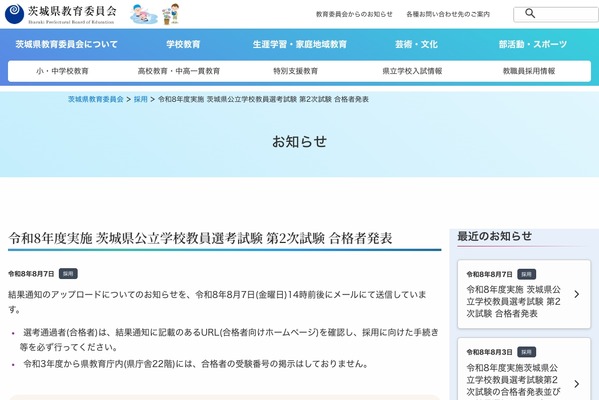This screenshot has width=599, height=400.
Task: Select 県立学校入試情報 submenu item
Action: pos(412,71)
